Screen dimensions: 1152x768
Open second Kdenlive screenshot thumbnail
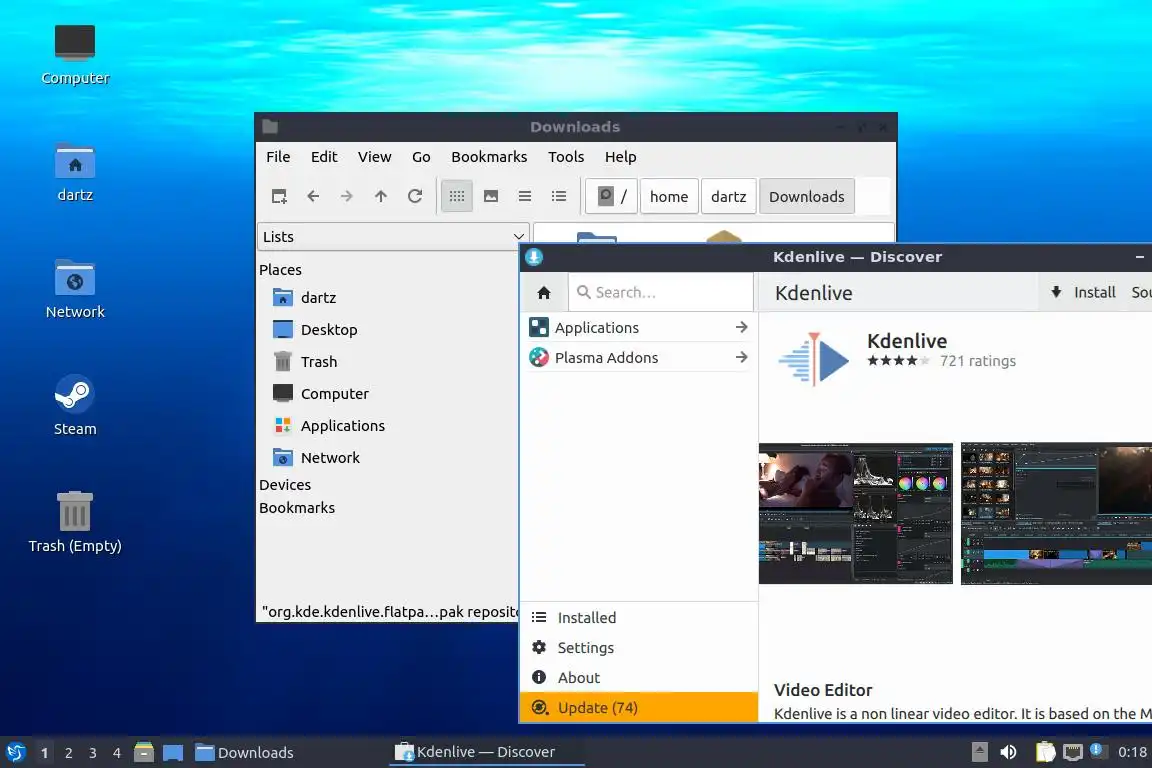[x=1056, y=513]
